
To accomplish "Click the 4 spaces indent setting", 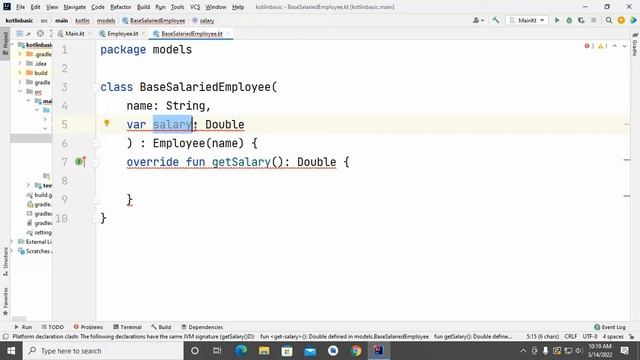I will click(x=613, y=336).
